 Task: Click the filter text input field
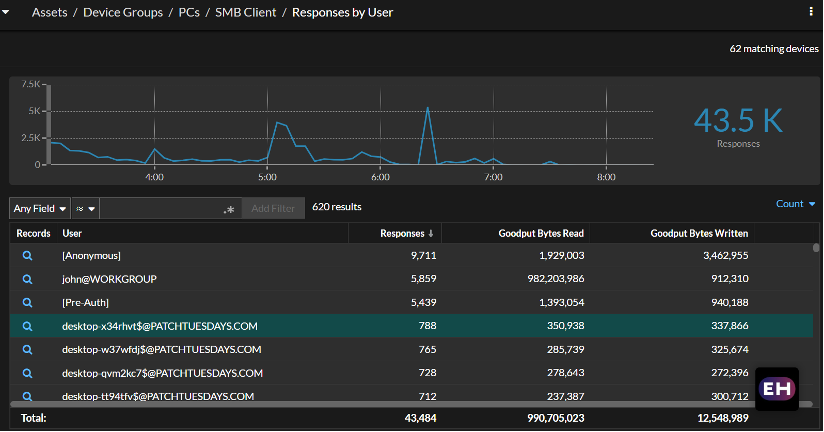(160, 208)
